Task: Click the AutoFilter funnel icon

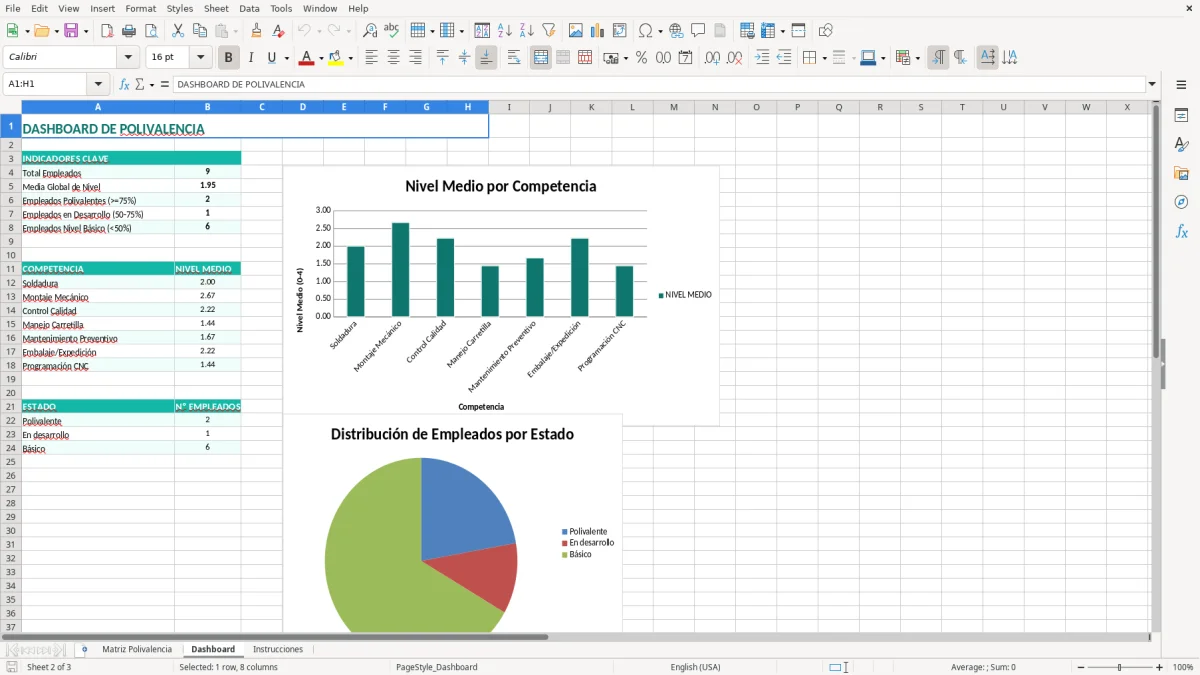Action: tap(549, 31)
